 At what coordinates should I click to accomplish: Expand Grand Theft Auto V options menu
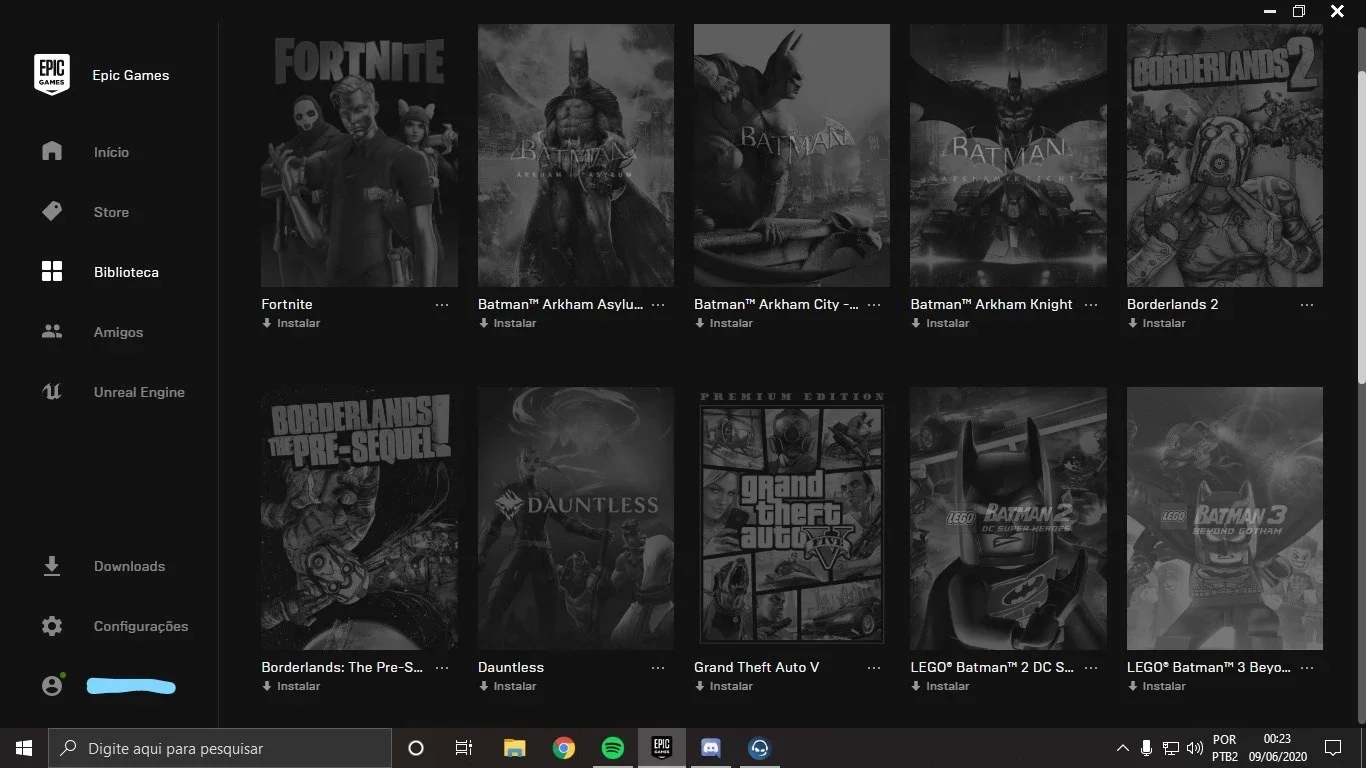874,668
